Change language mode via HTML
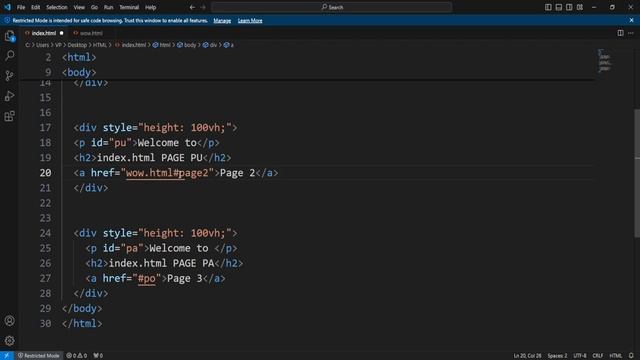 tap(616, 356)
